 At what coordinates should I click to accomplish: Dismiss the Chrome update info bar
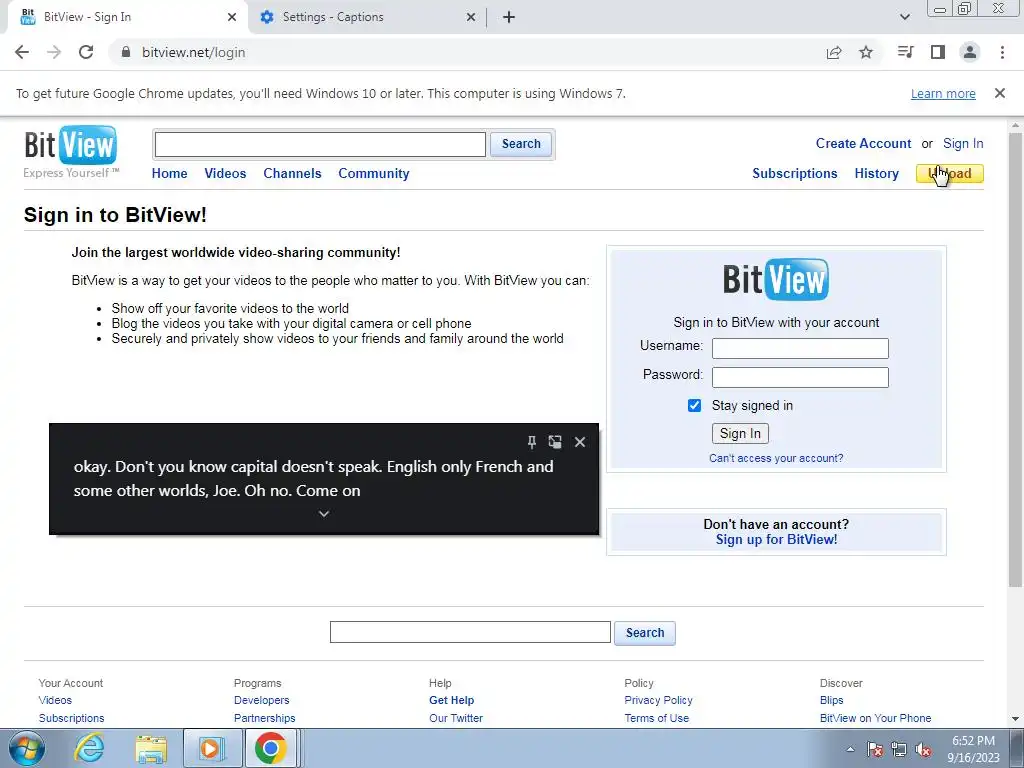pos(1000,93)
